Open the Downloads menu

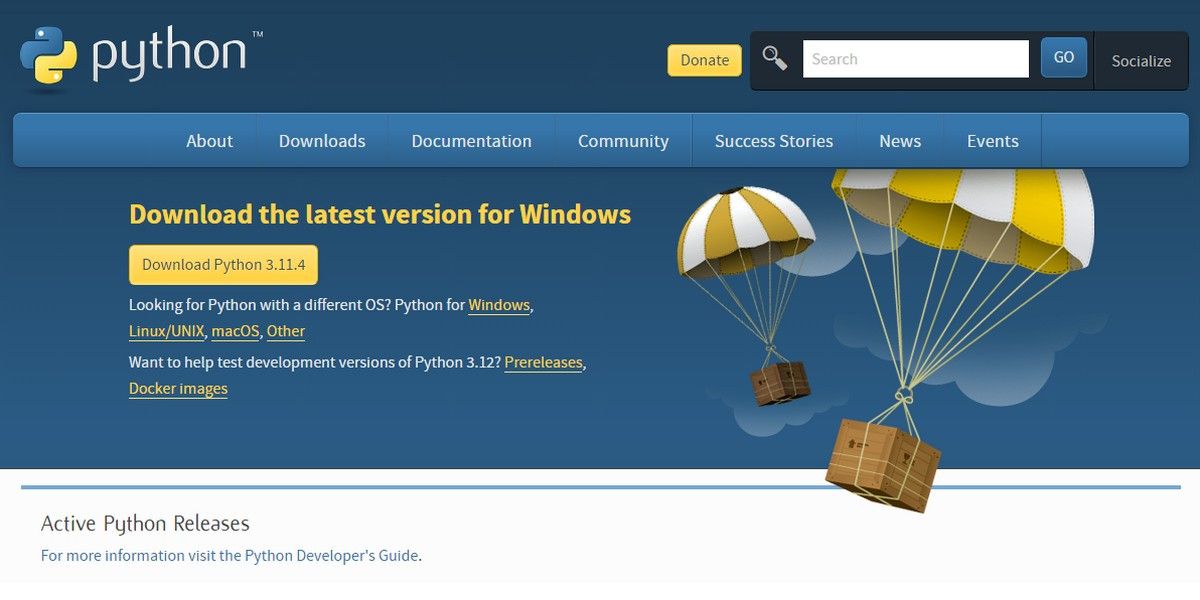click(x=322, y=140)
